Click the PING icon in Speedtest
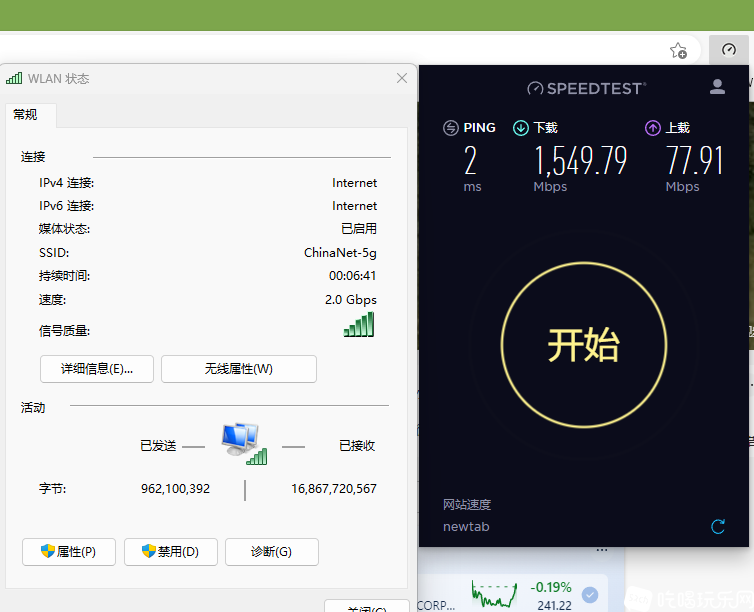754x612 pixels. tap(451, 128)
